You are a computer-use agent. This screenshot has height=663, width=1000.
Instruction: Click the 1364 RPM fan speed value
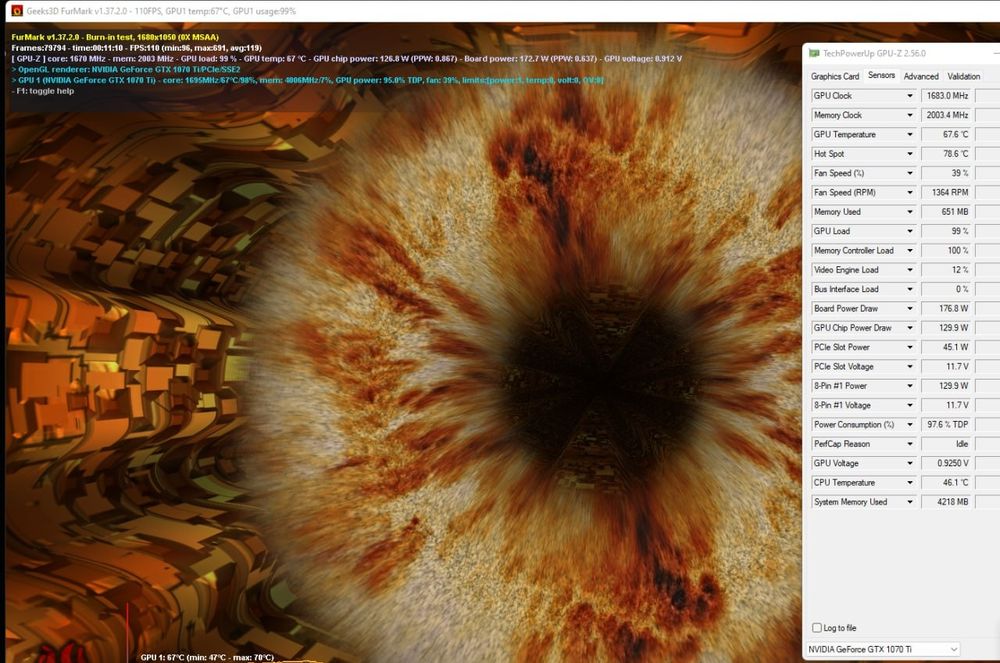click(946, 193)
